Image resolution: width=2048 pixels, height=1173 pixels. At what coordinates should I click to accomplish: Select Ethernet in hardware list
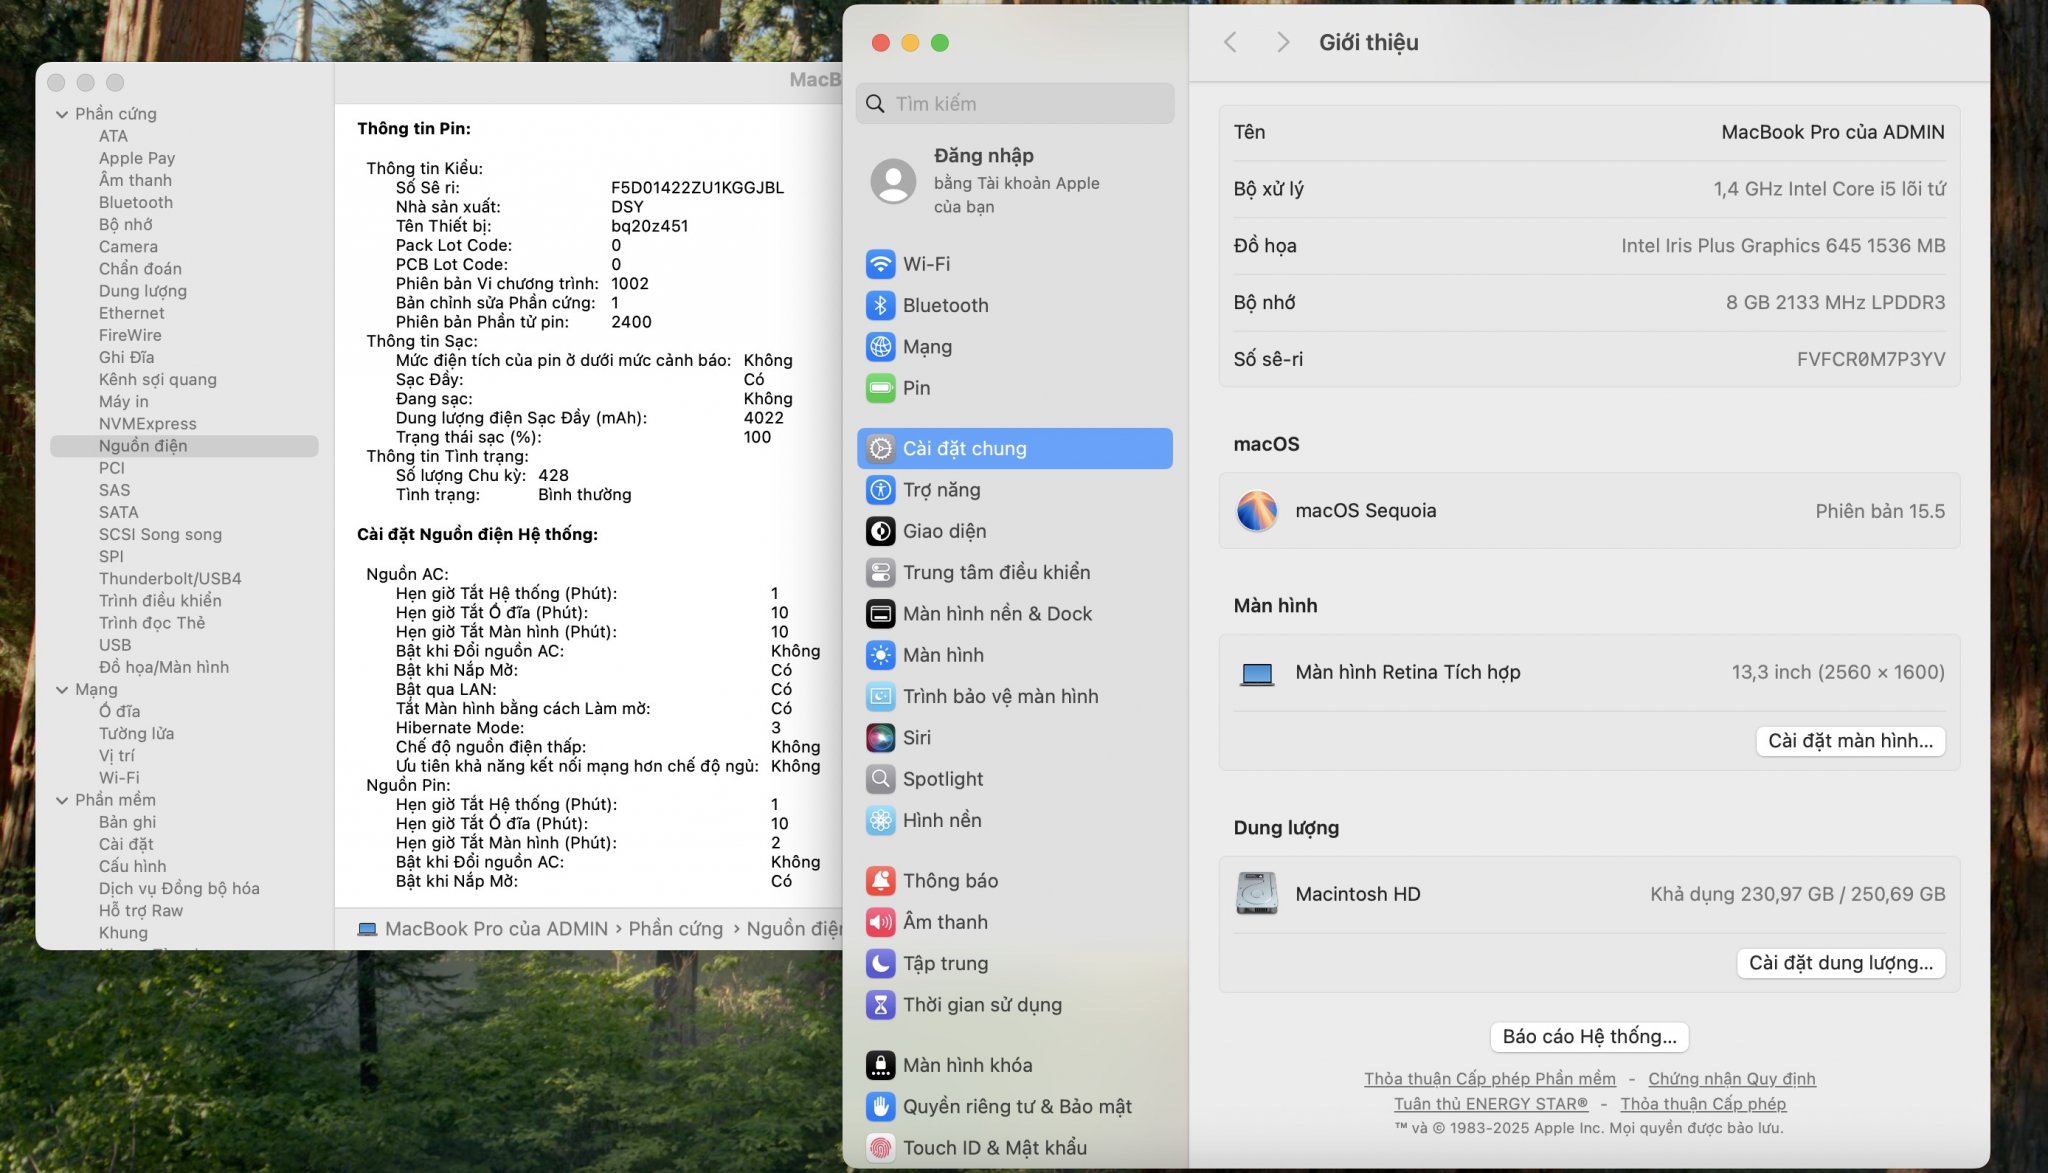[131, 313]
